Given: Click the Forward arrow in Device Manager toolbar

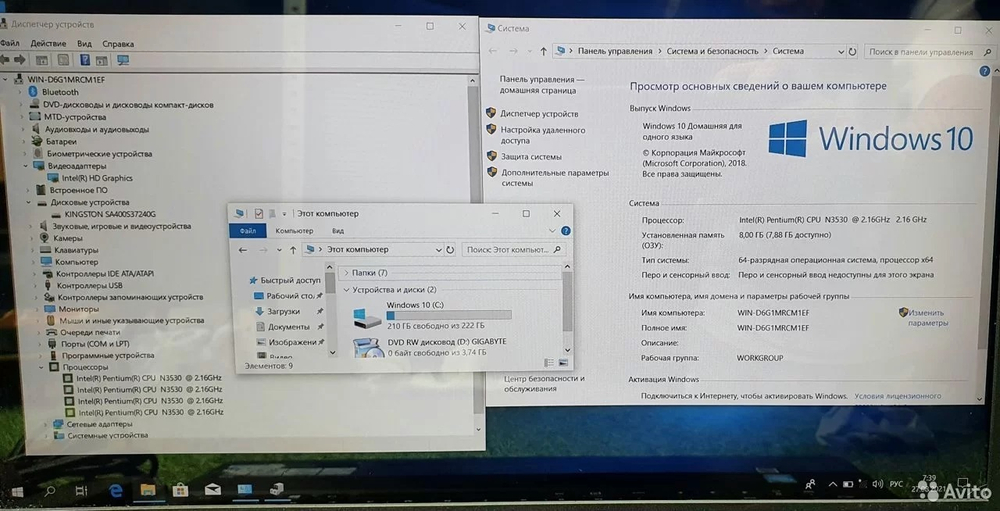Looking at the screenshot, I should [x=20, y=60].
